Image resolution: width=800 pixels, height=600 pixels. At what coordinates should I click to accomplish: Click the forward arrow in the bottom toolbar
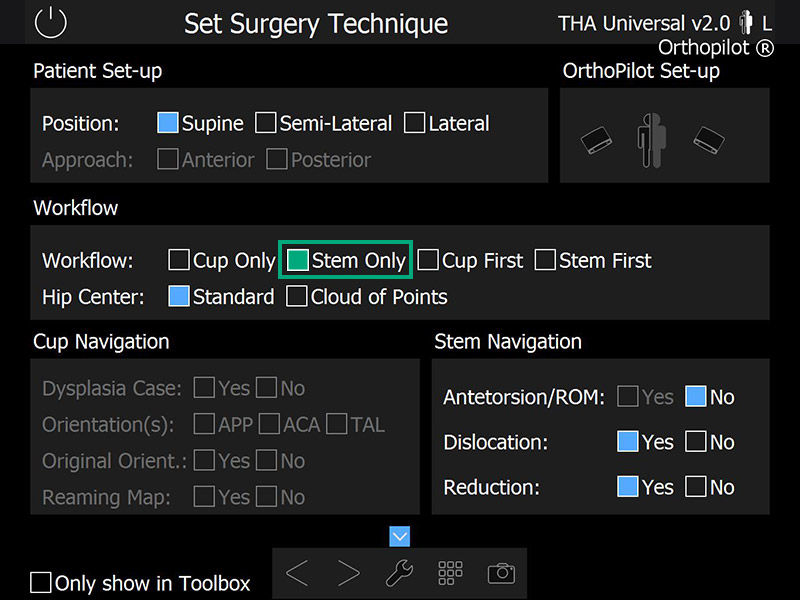click(x=349, y=572)
